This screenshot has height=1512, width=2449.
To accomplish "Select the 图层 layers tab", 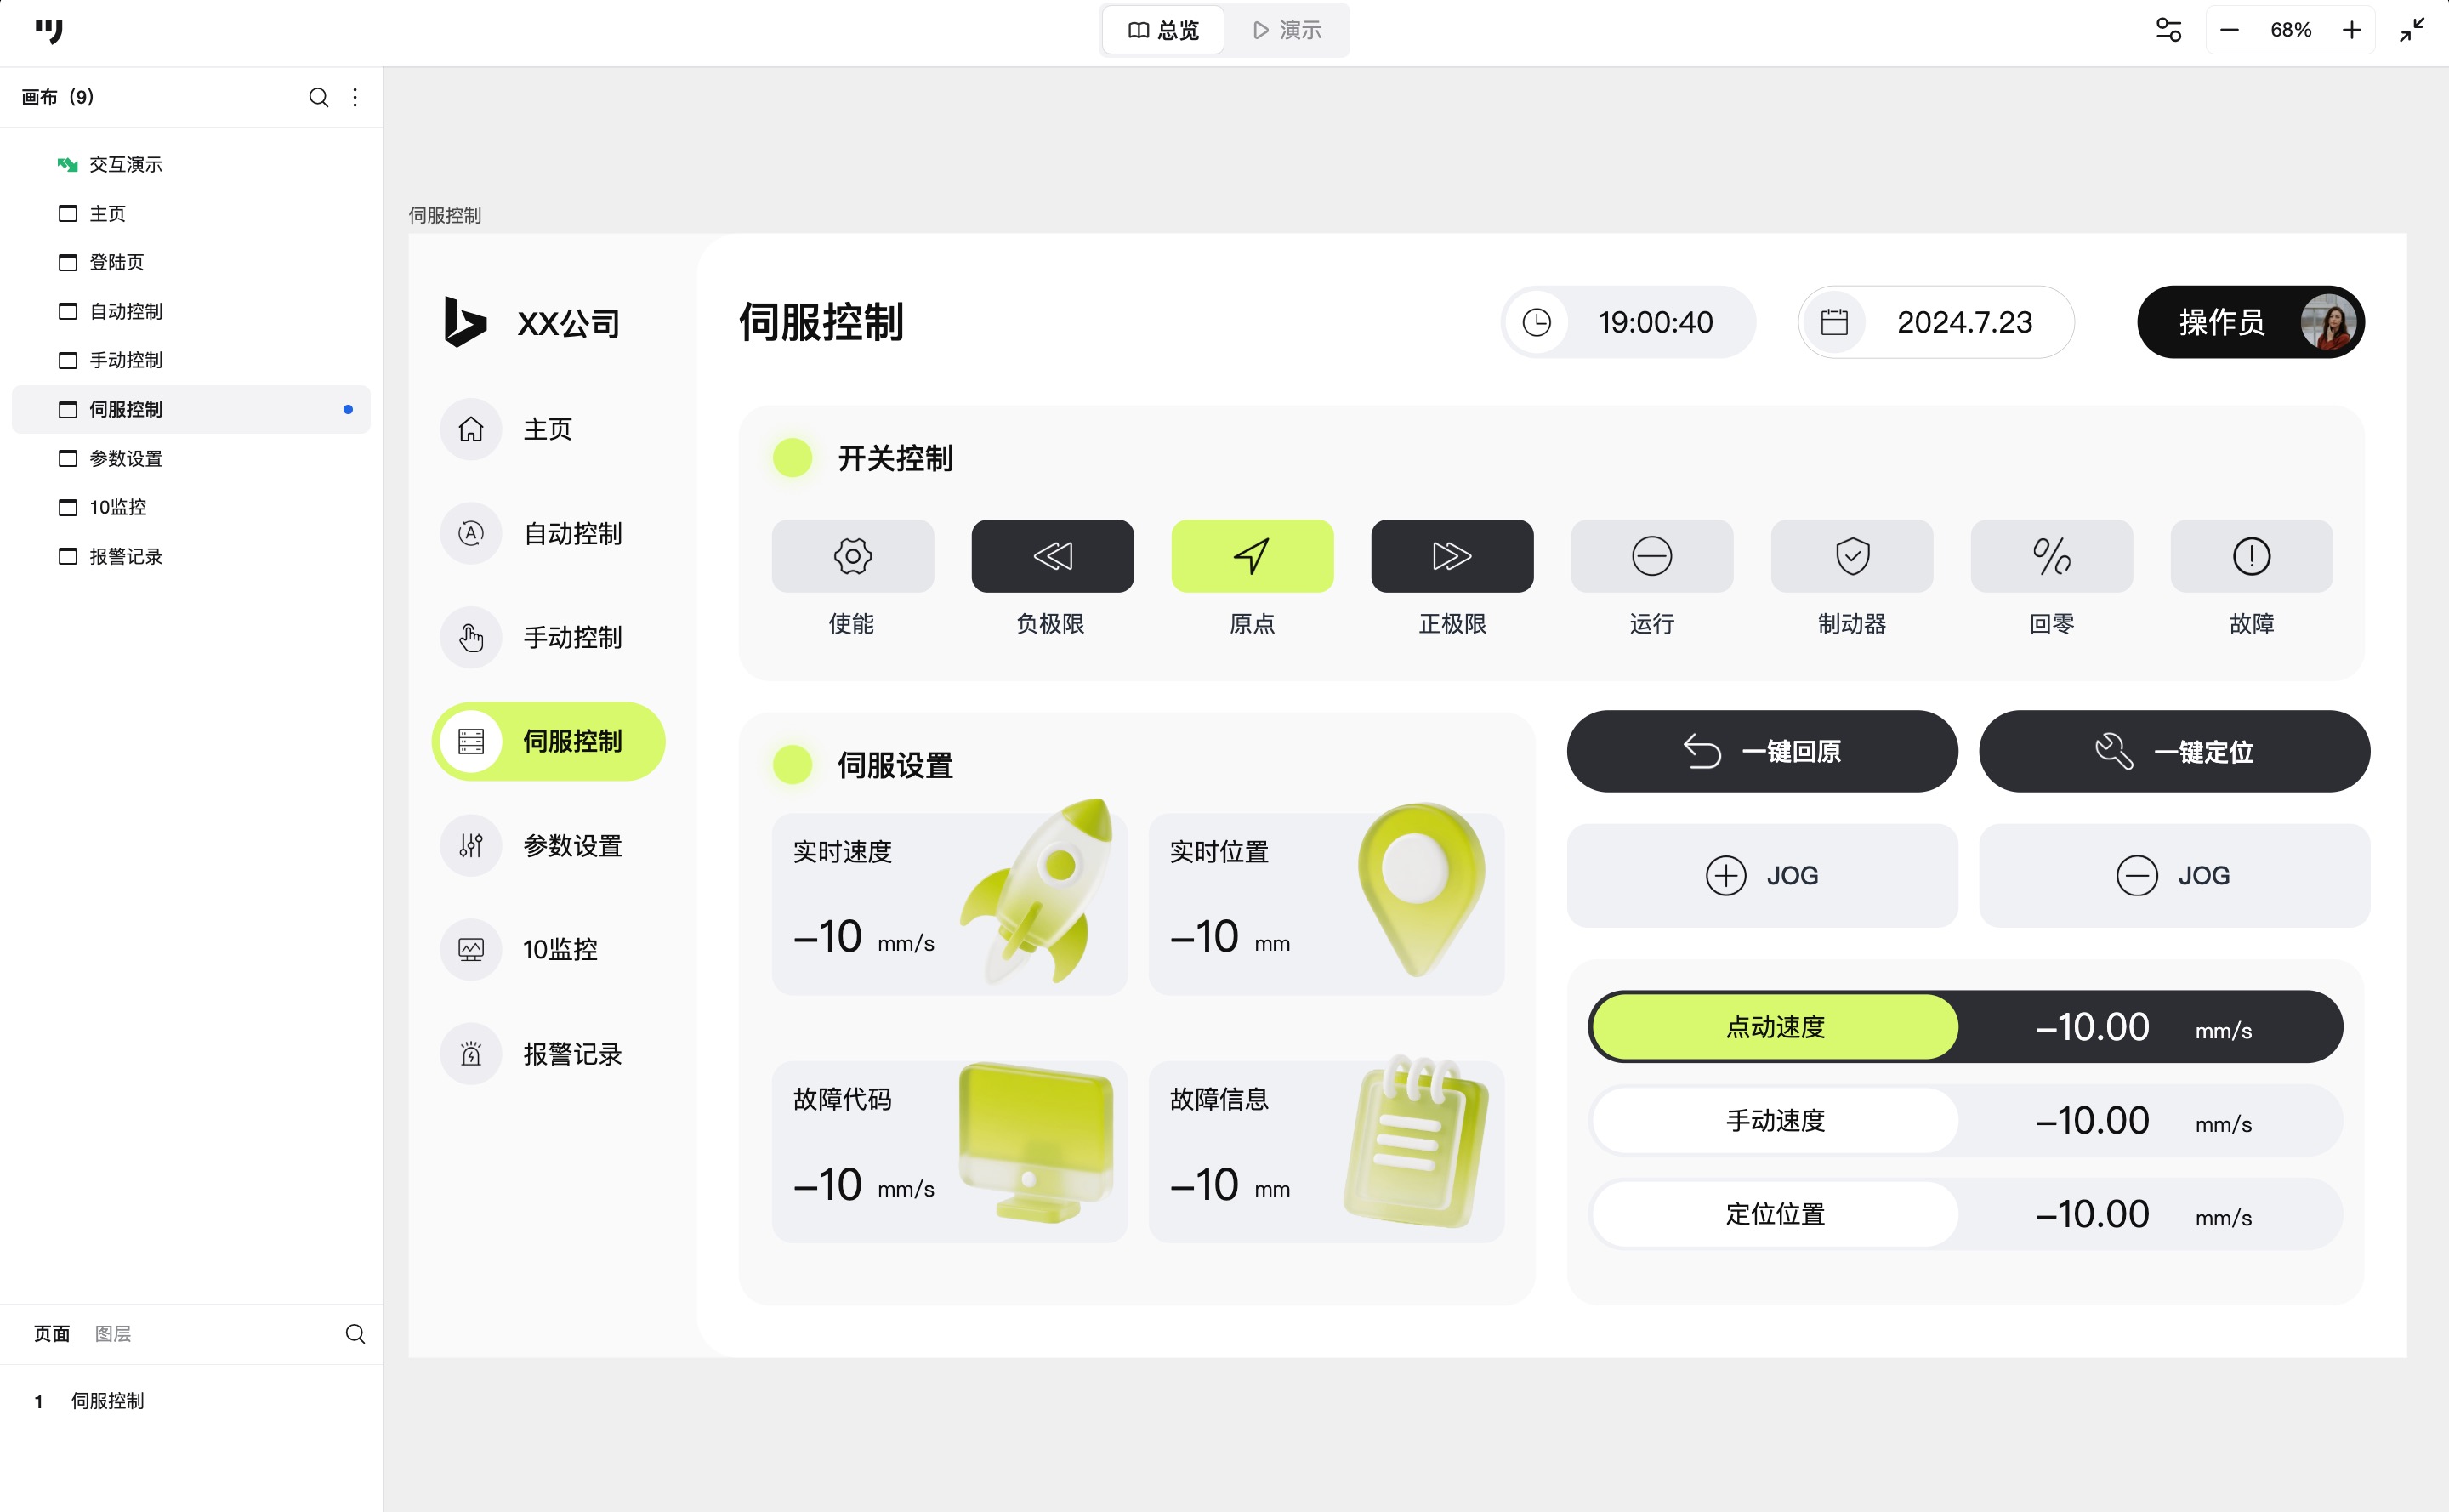I will click(x=113, y=1333).
